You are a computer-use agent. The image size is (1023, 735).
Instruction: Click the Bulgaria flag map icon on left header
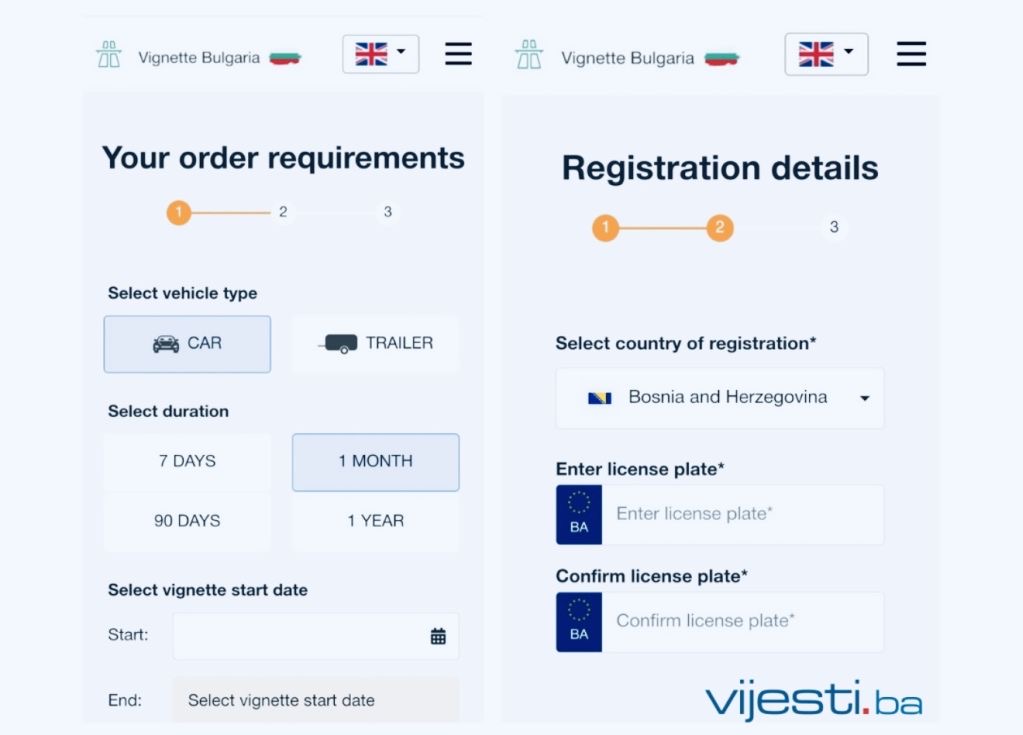tap(285, 58)
